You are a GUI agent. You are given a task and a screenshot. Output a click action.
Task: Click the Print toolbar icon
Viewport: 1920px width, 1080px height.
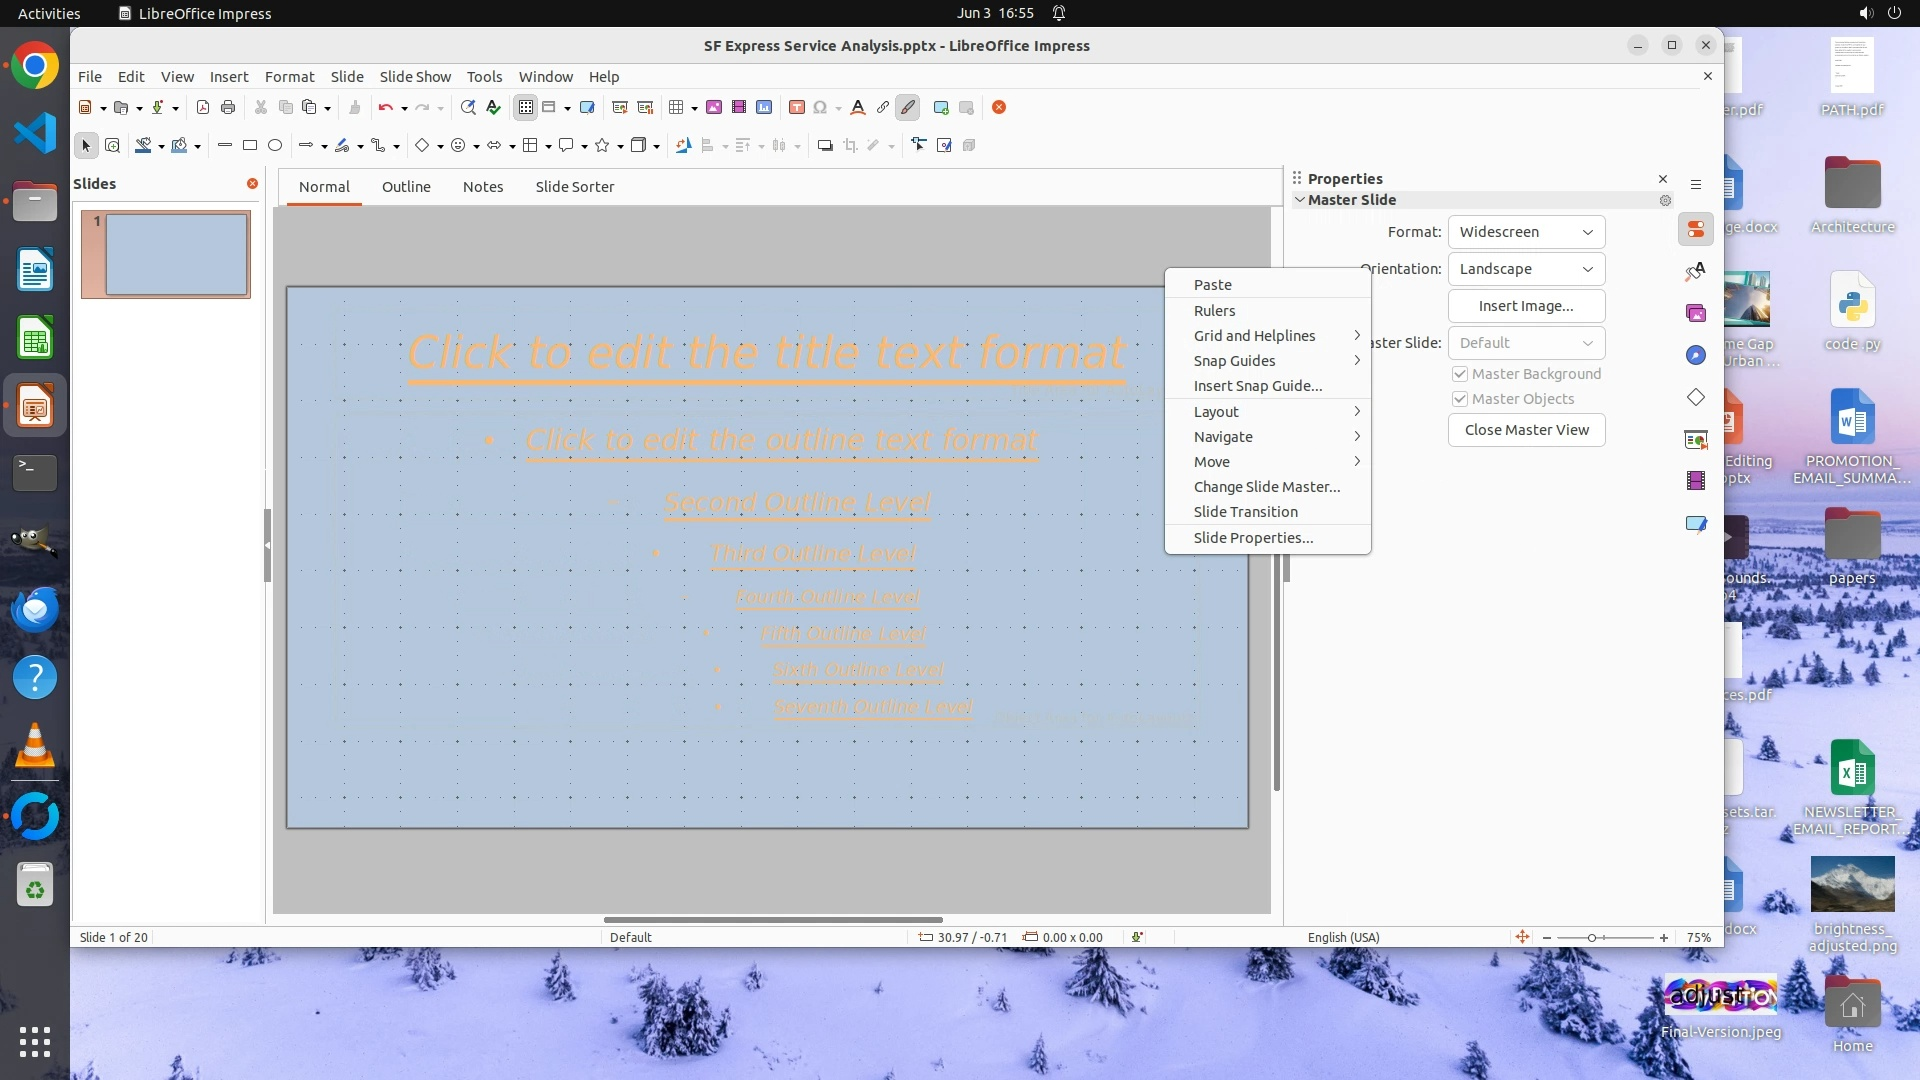pyautogui.click(x=228, y=108)
